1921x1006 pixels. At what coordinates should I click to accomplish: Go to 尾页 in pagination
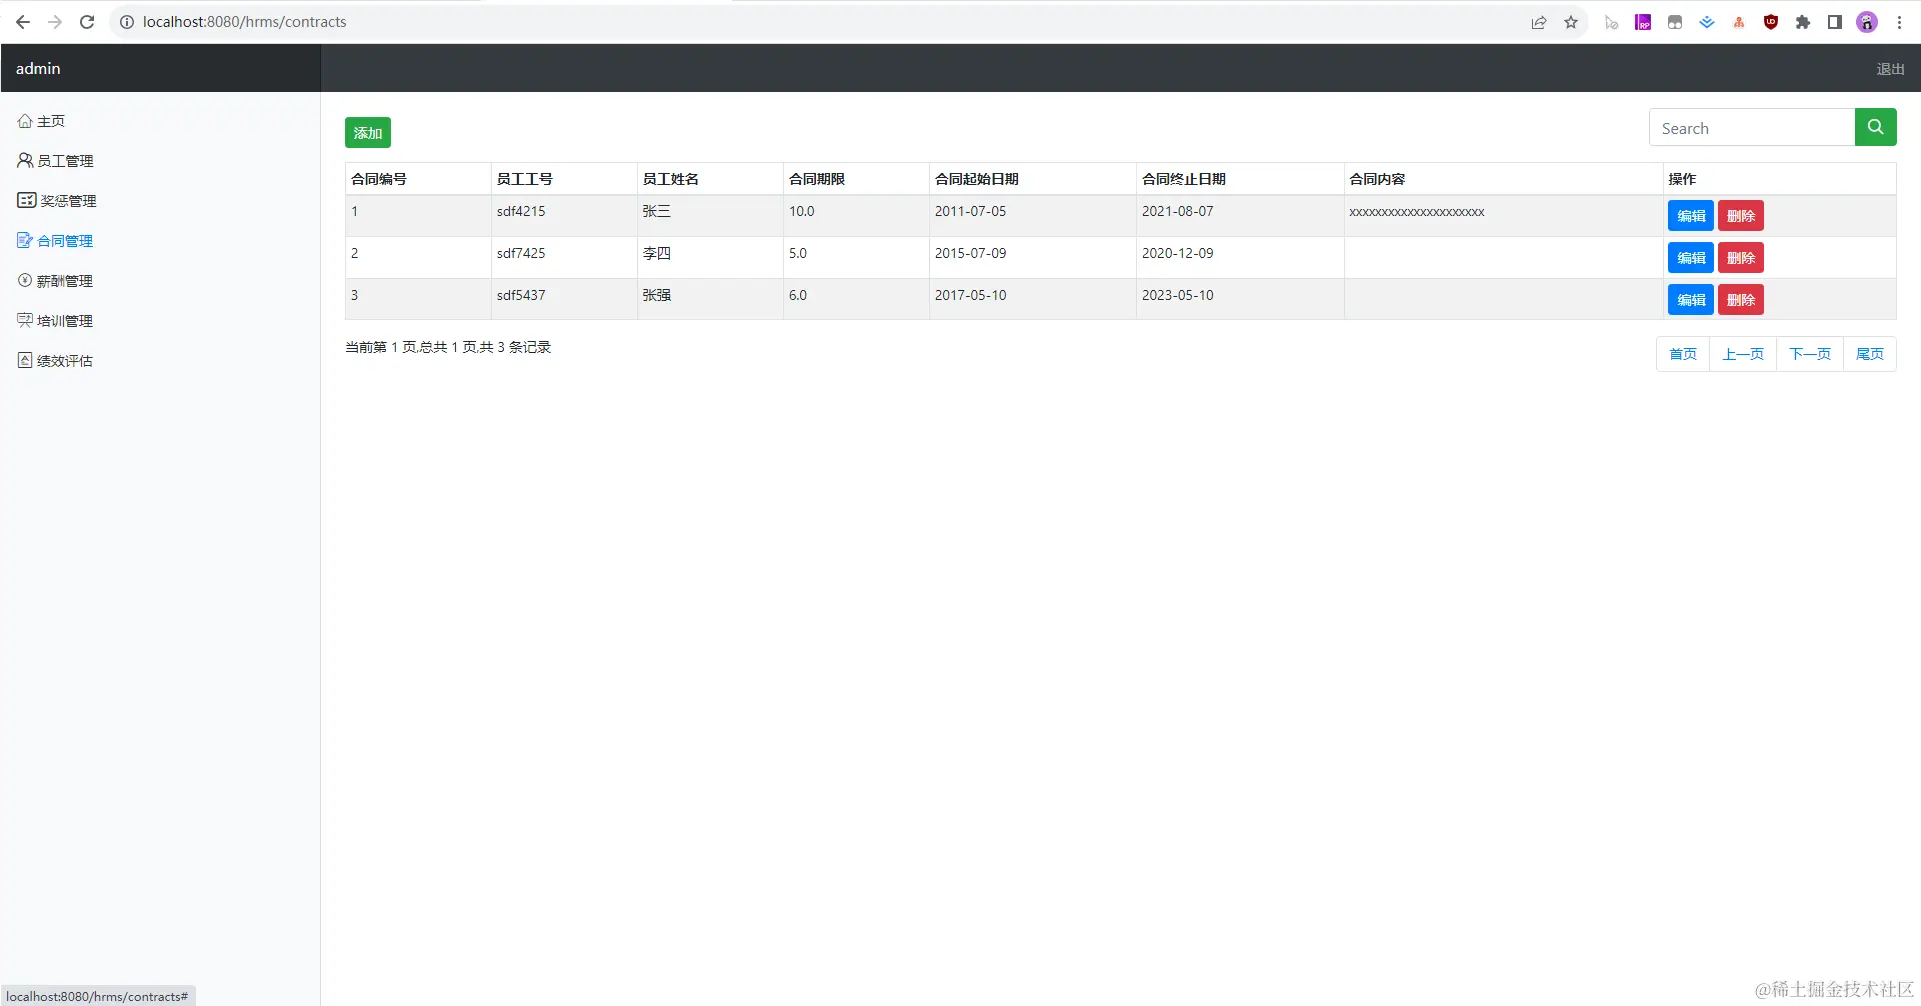1870,354
